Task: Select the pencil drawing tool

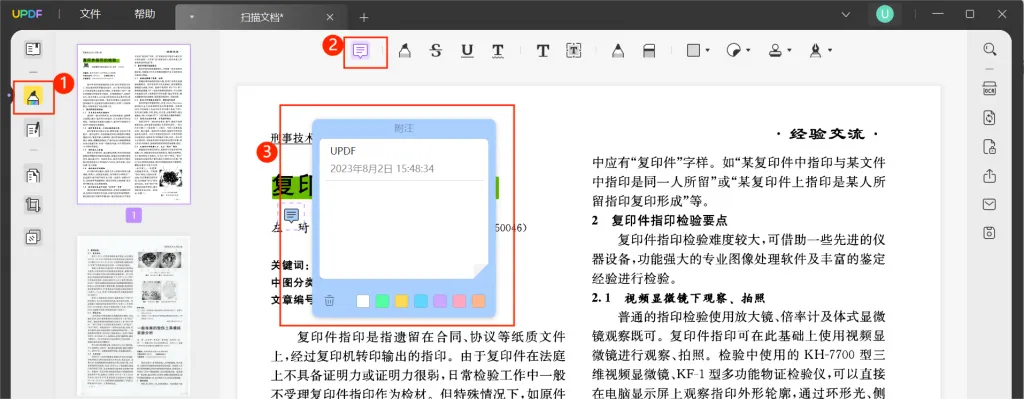Action: tap(618, 50)
